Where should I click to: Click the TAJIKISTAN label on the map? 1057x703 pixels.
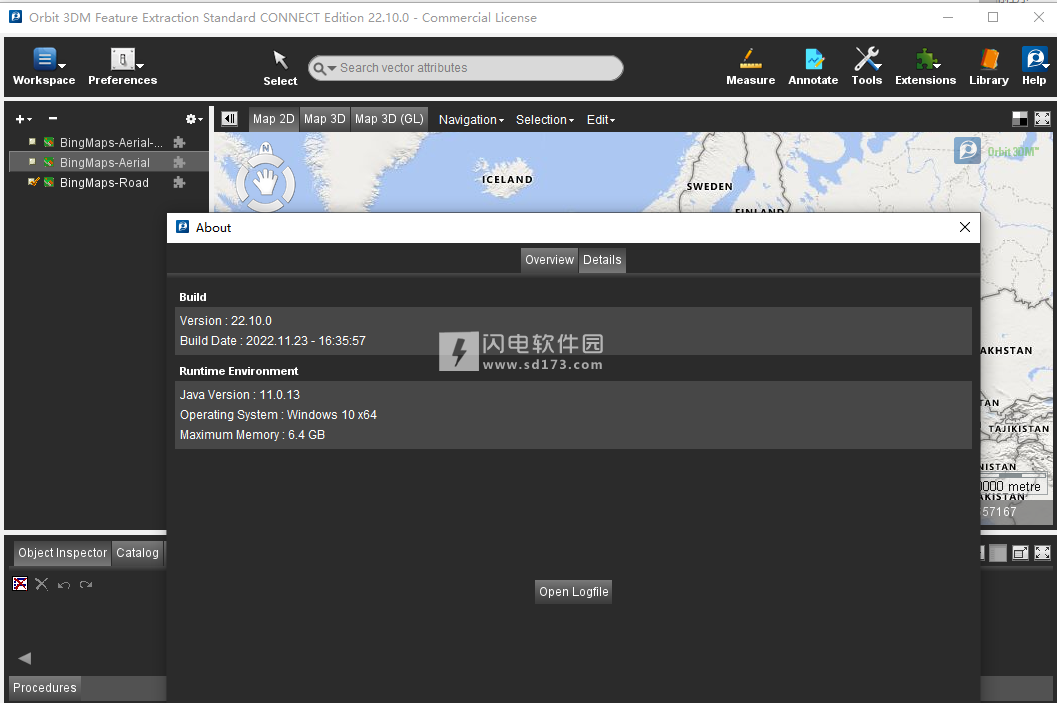click(x=1019, y=429)
